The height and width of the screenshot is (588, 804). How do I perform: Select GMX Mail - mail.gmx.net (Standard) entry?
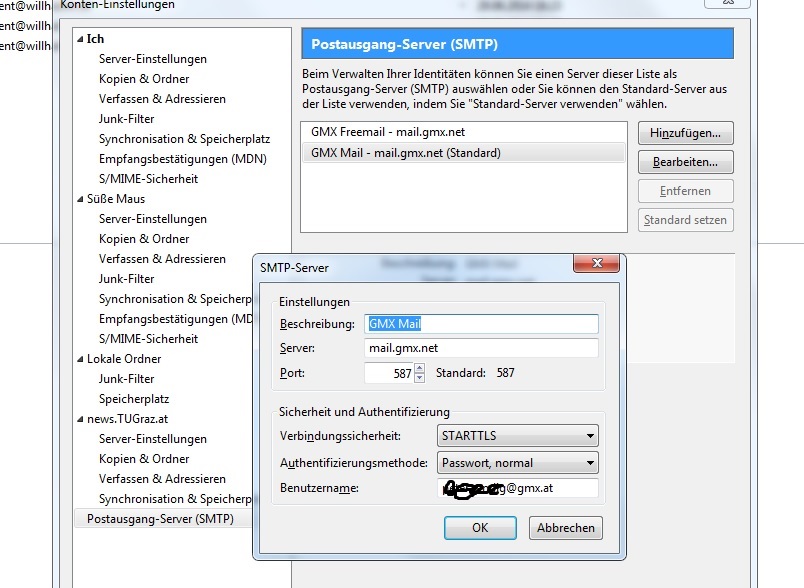pyautogui.click(x=464, y=153)
